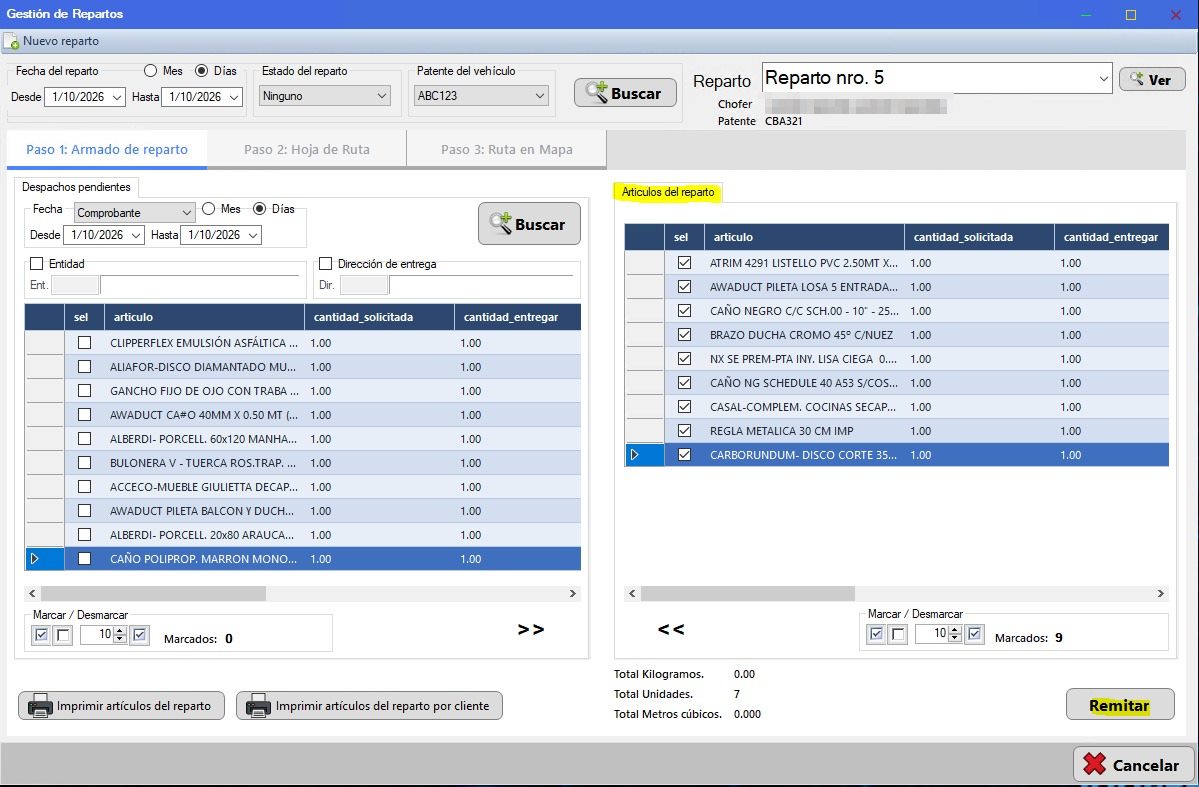Select Mes radio under Fecha del reparto

pos(151,71)
